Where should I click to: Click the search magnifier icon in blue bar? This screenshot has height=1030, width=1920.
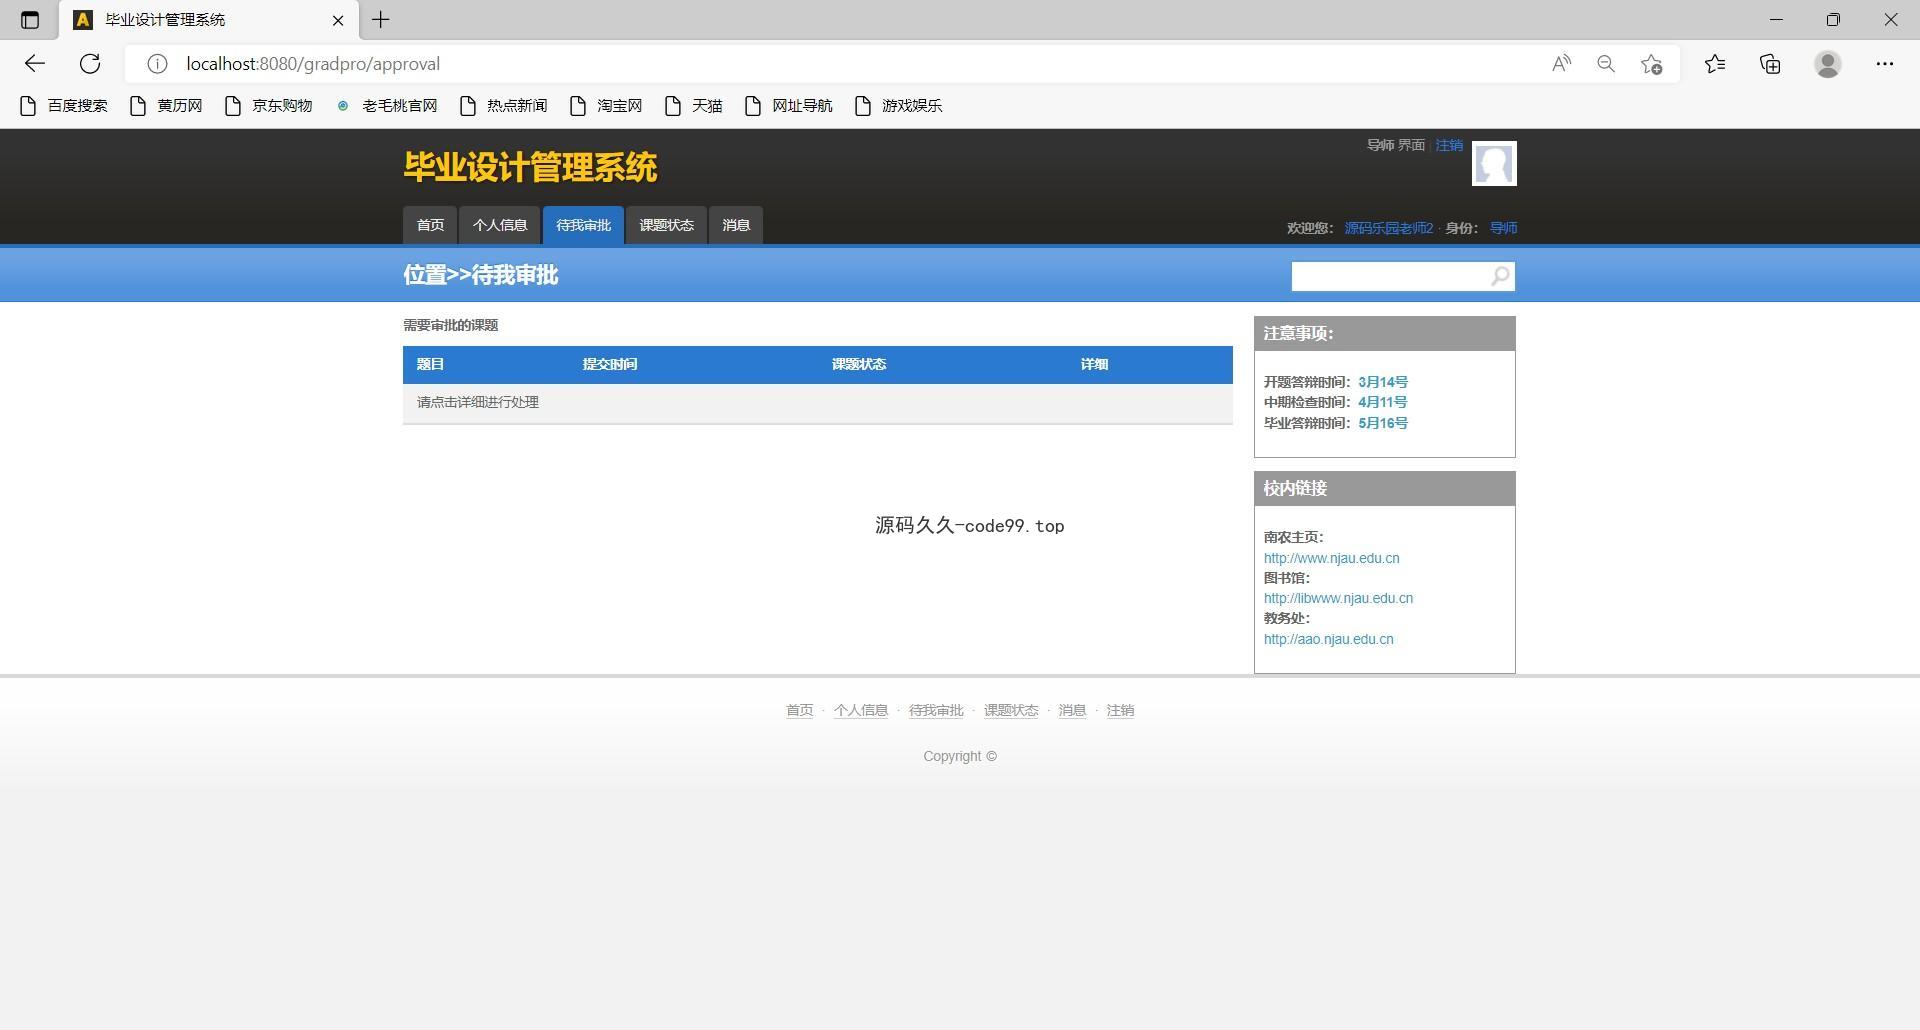coord(1500,276)
